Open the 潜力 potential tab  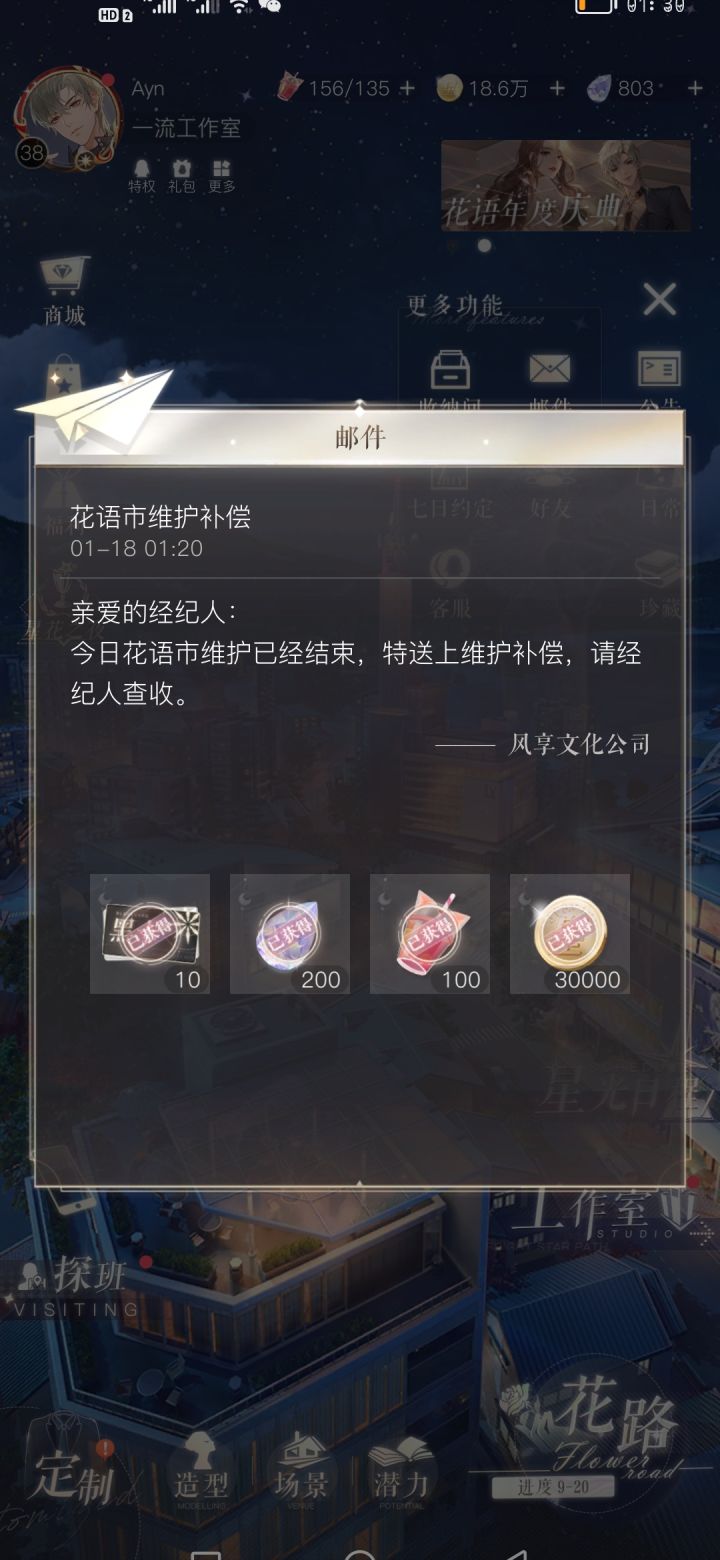pos(401,1472)
